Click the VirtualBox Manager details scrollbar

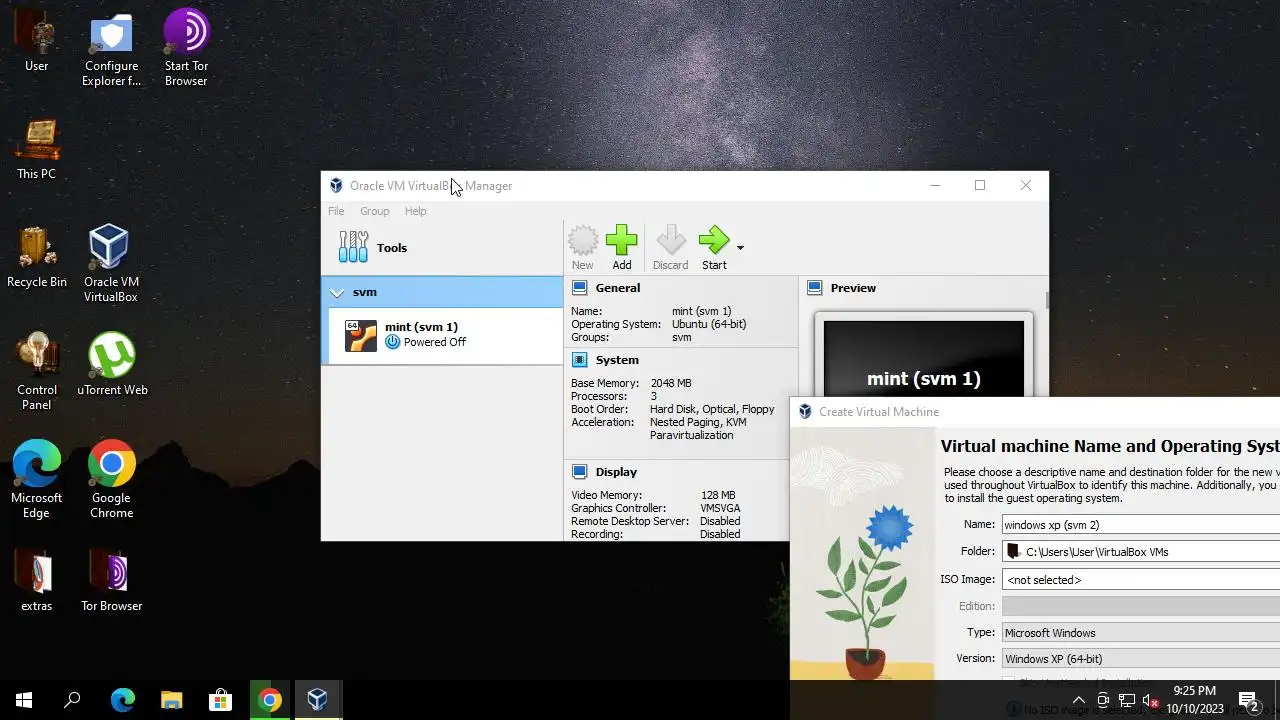1046,300
